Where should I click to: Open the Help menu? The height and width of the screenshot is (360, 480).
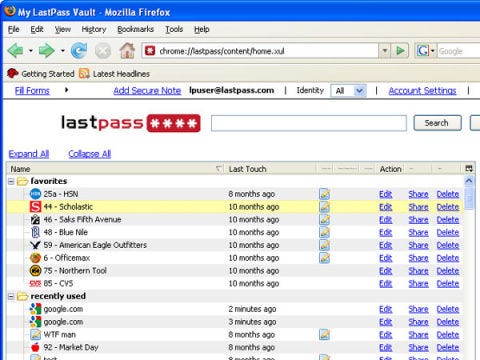click(202, 29)
